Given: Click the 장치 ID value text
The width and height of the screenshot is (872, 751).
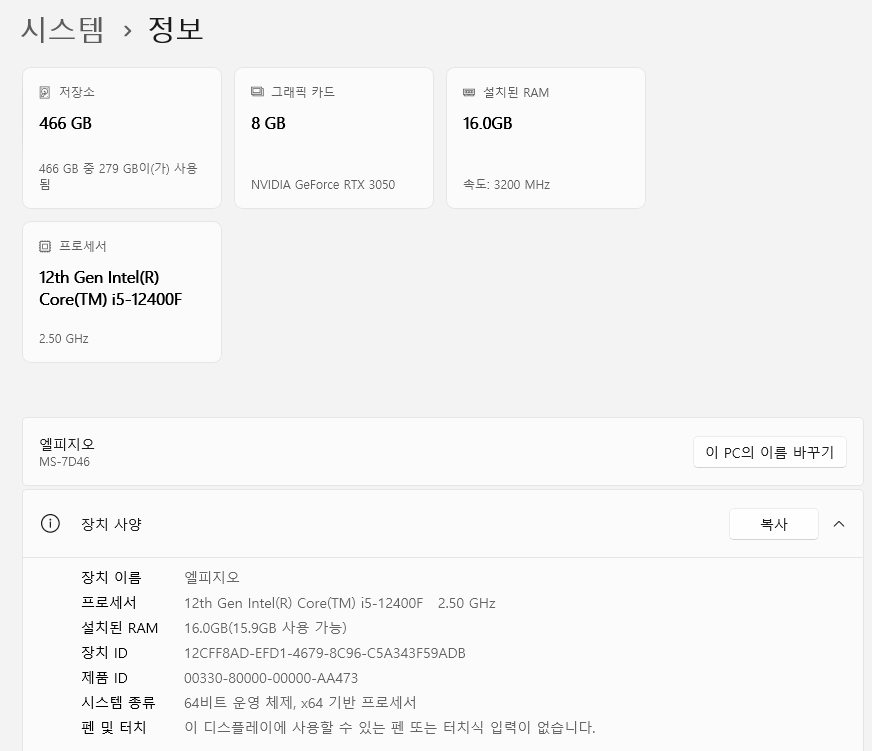Looking at the screenshot, I should pyautogui.click(x=325, y=653).
